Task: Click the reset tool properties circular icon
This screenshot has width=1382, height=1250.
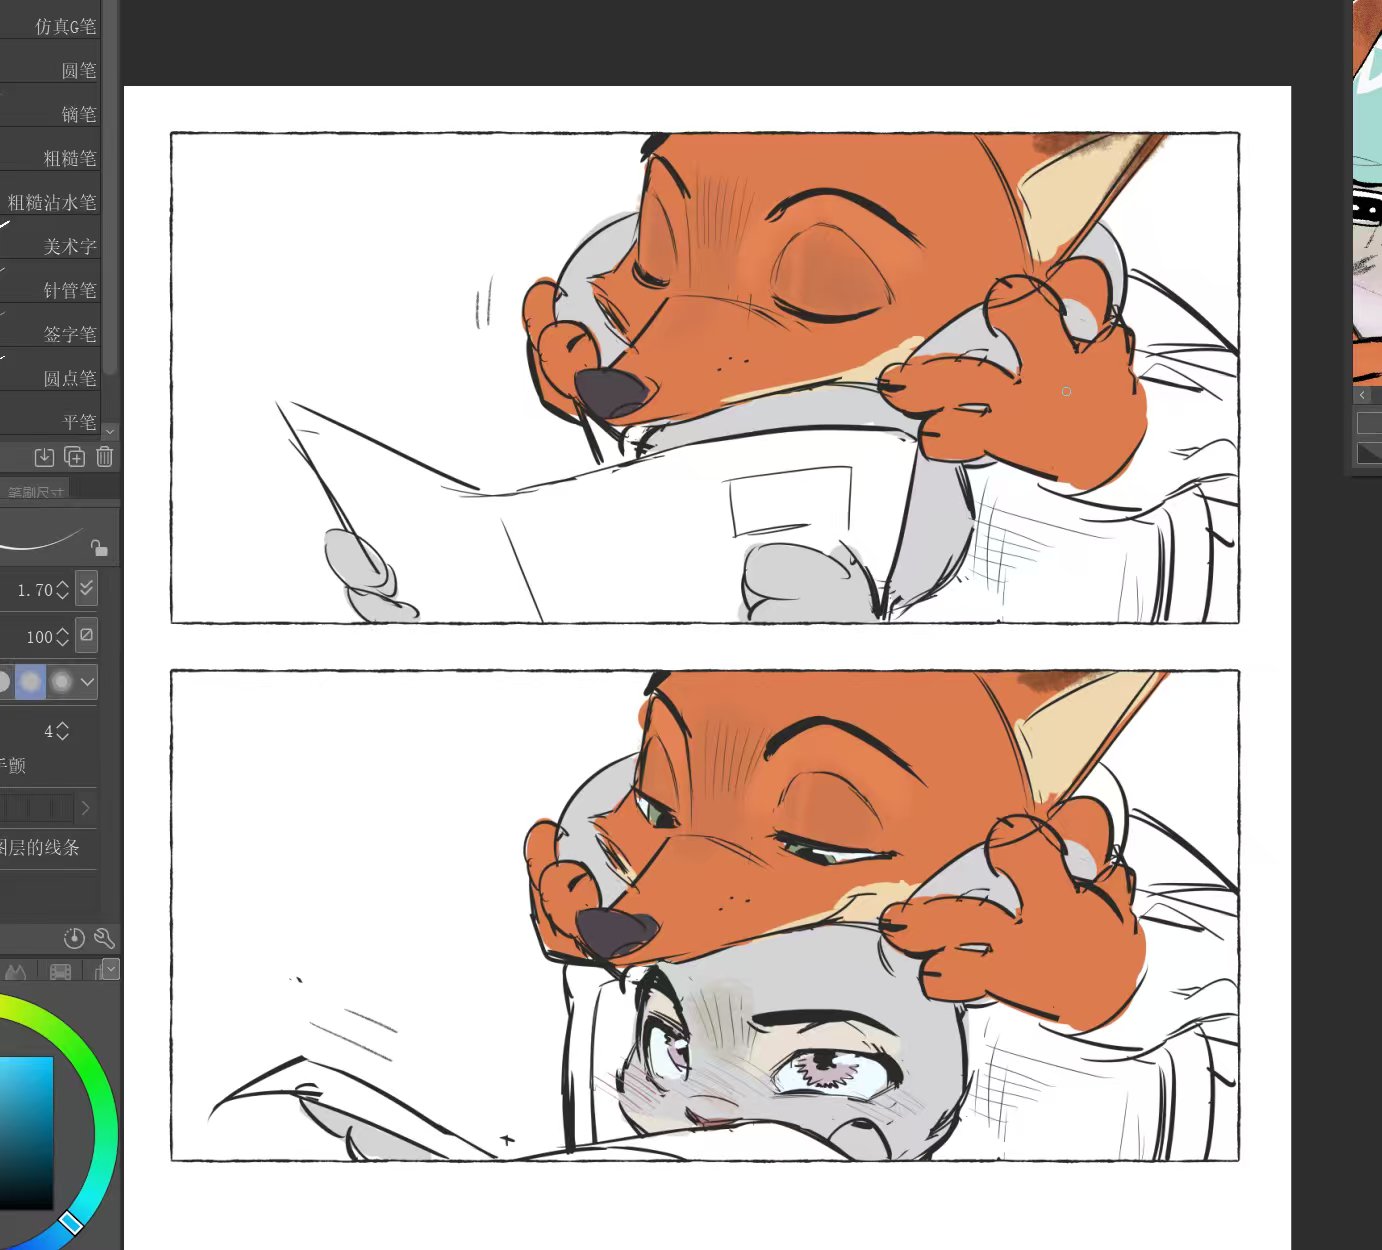Action: pyautogui.click(x=74, y=938)
